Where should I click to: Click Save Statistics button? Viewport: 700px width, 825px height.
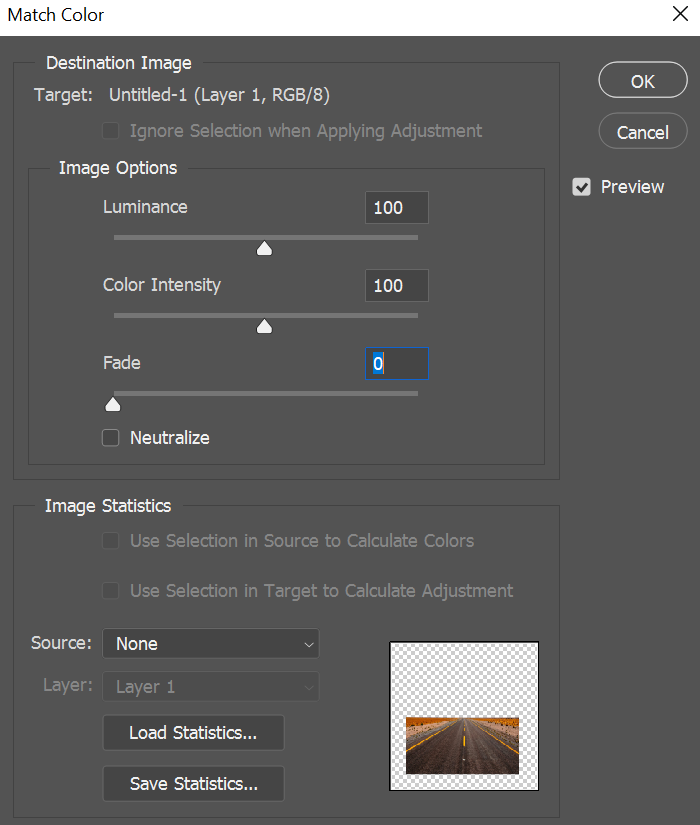[x=193, y=784]
